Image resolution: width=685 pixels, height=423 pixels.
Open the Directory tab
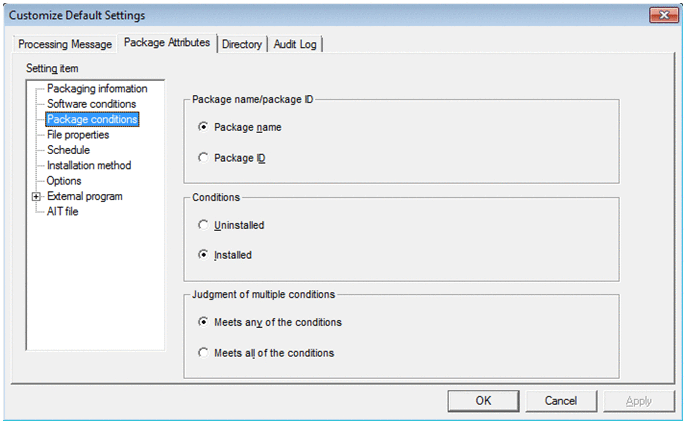coord(242,44)
